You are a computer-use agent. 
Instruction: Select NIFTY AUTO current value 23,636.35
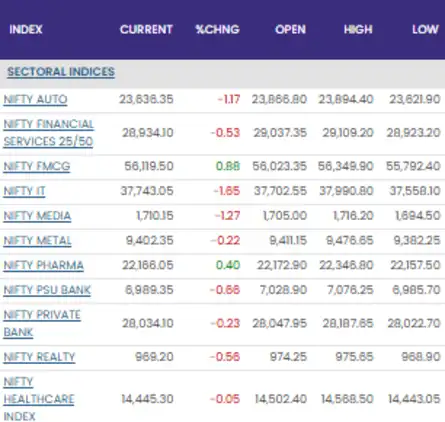click(x=146, y=99)
